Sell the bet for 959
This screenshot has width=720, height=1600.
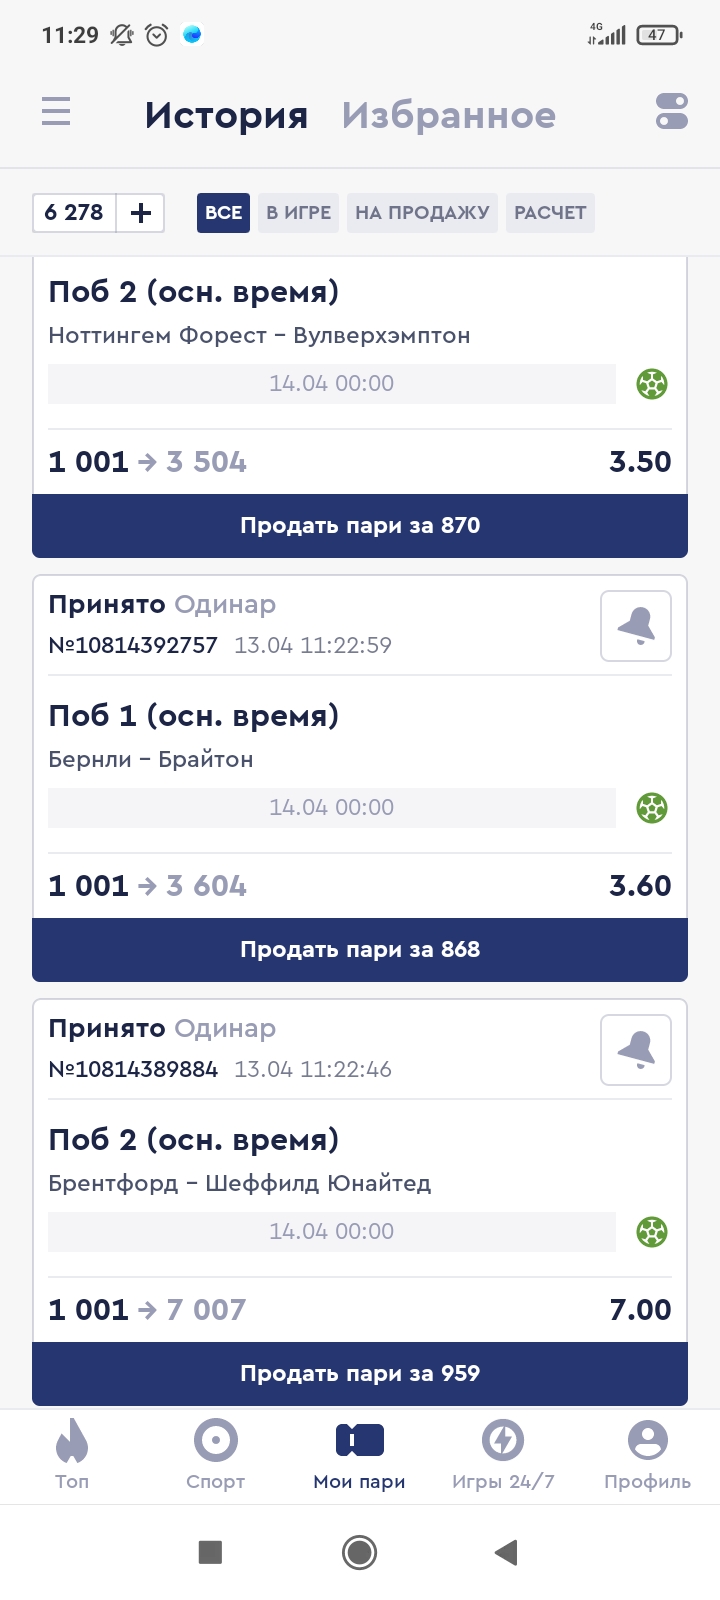(360, 1373)
